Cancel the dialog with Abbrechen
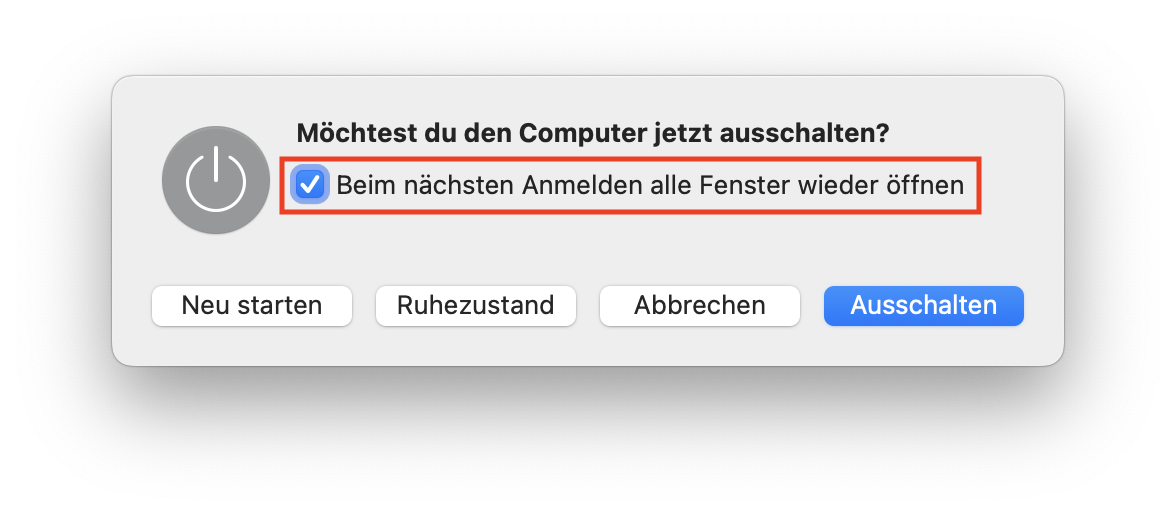 (700, 306)
